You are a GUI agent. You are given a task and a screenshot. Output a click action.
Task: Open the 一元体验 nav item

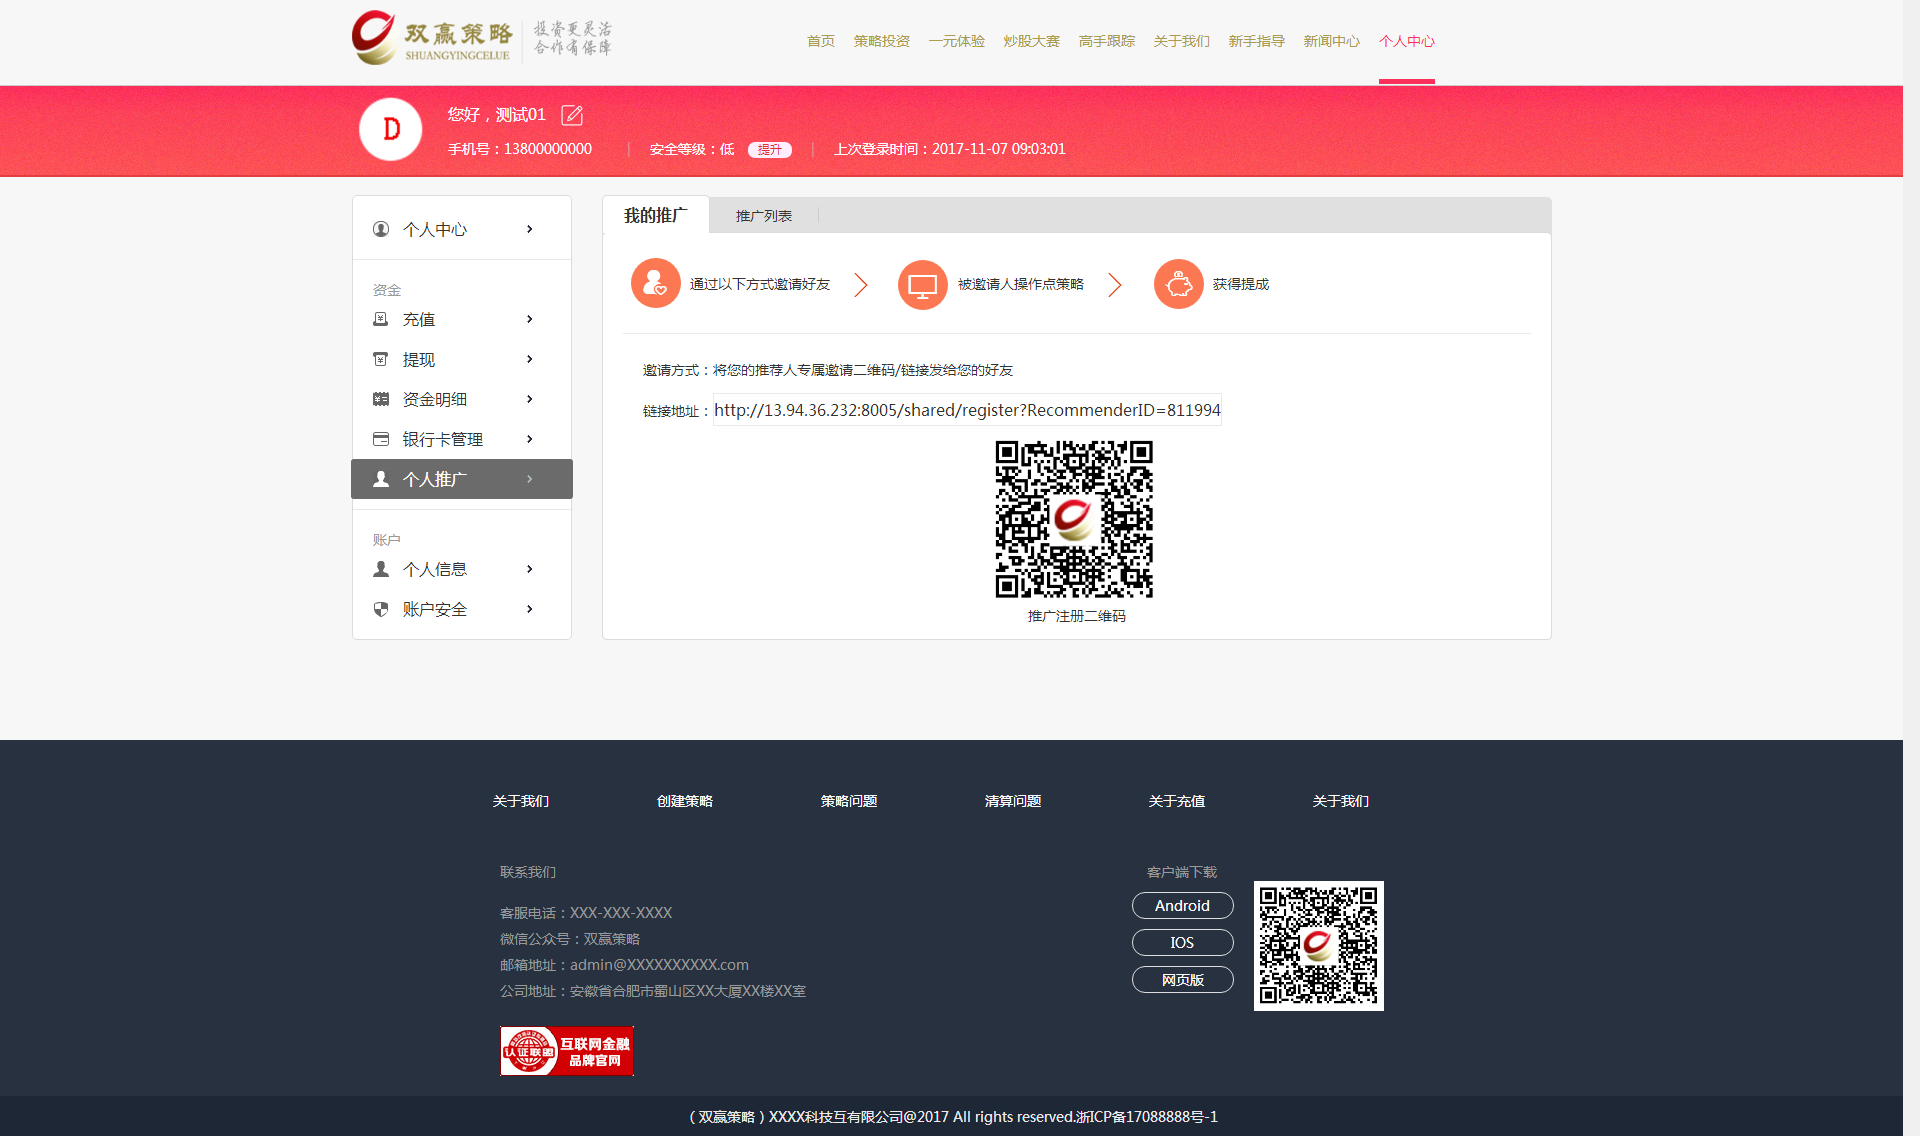click(957, 41)
